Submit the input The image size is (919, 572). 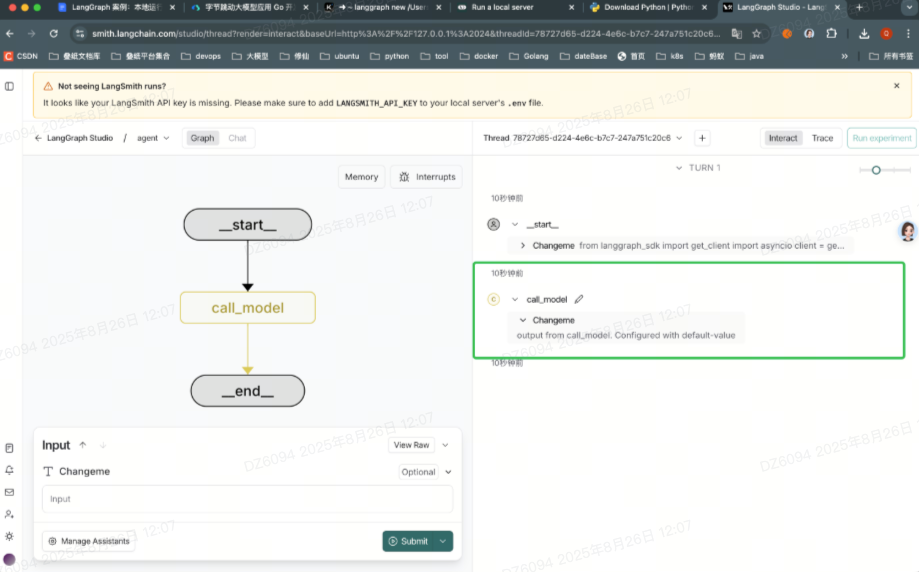coord(409,542)
